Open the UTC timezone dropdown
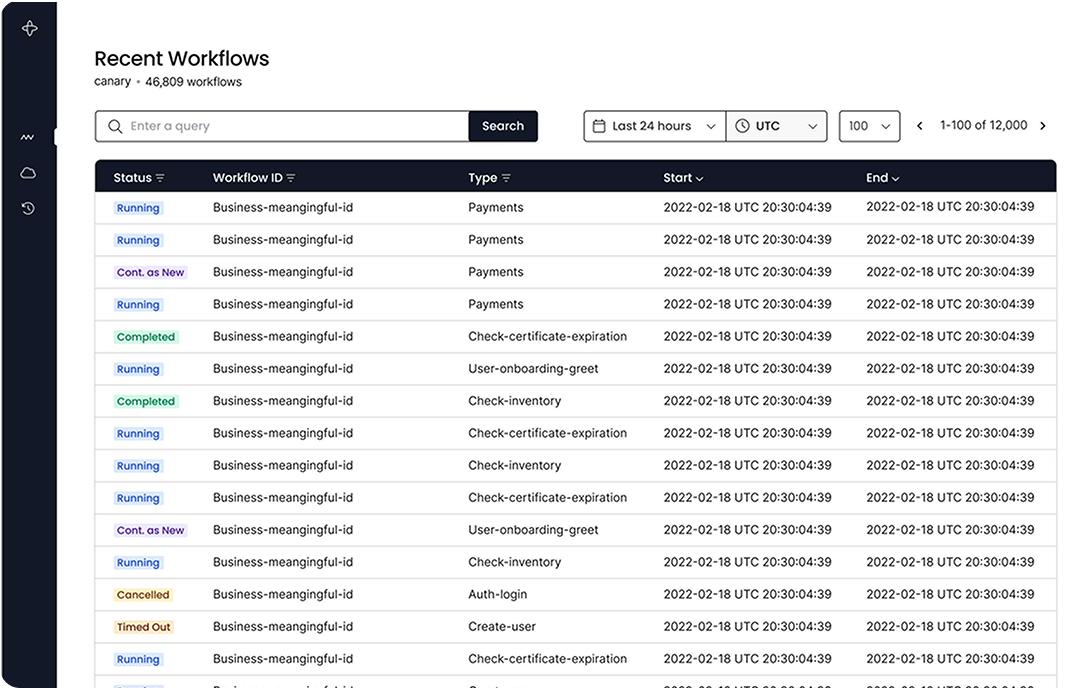The image size is (1086, 688). [x=777, y=125]
